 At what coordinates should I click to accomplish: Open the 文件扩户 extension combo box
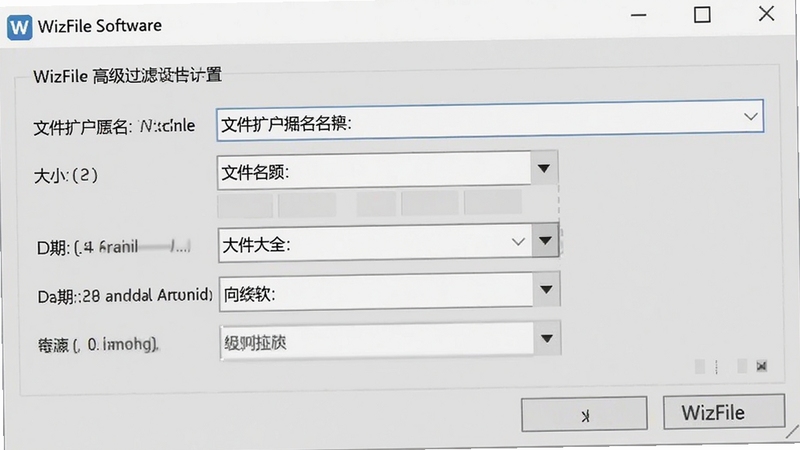click(490, 120)
